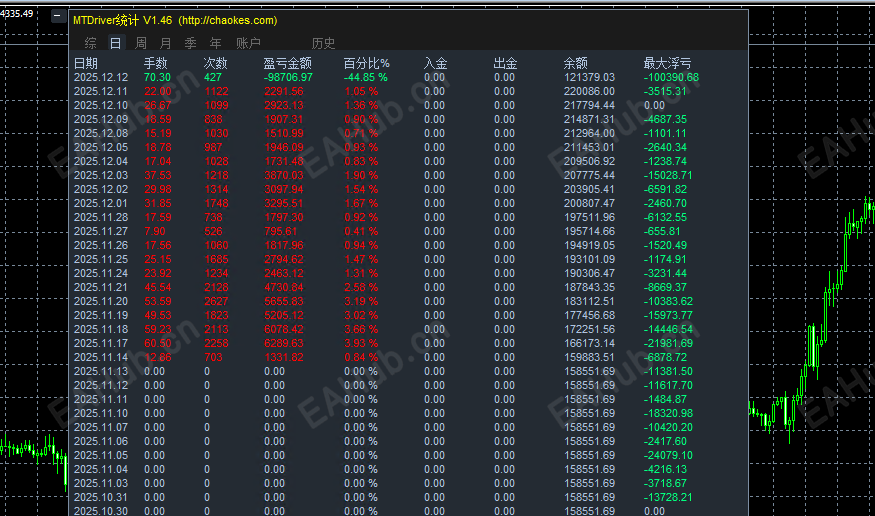Click the profit value 5655.83
The image size is (875, 516).
284,301
